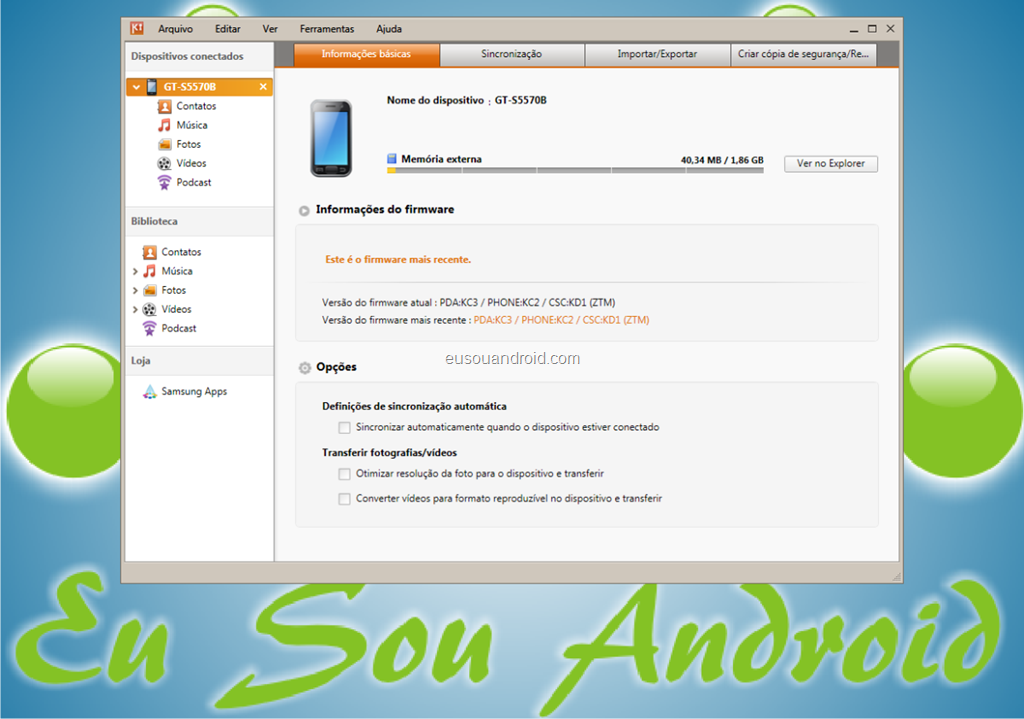Image resolution: width=1024 pixels, height=719 pixels.
Task: Select Biblioteca Contatos label
Action: 181,252
